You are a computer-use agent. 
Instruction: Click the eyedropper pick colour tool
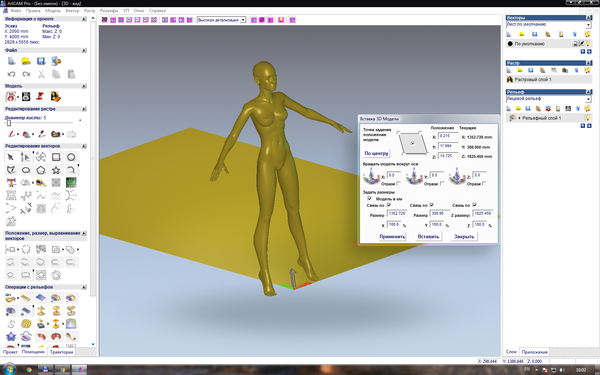click(41, 134)
